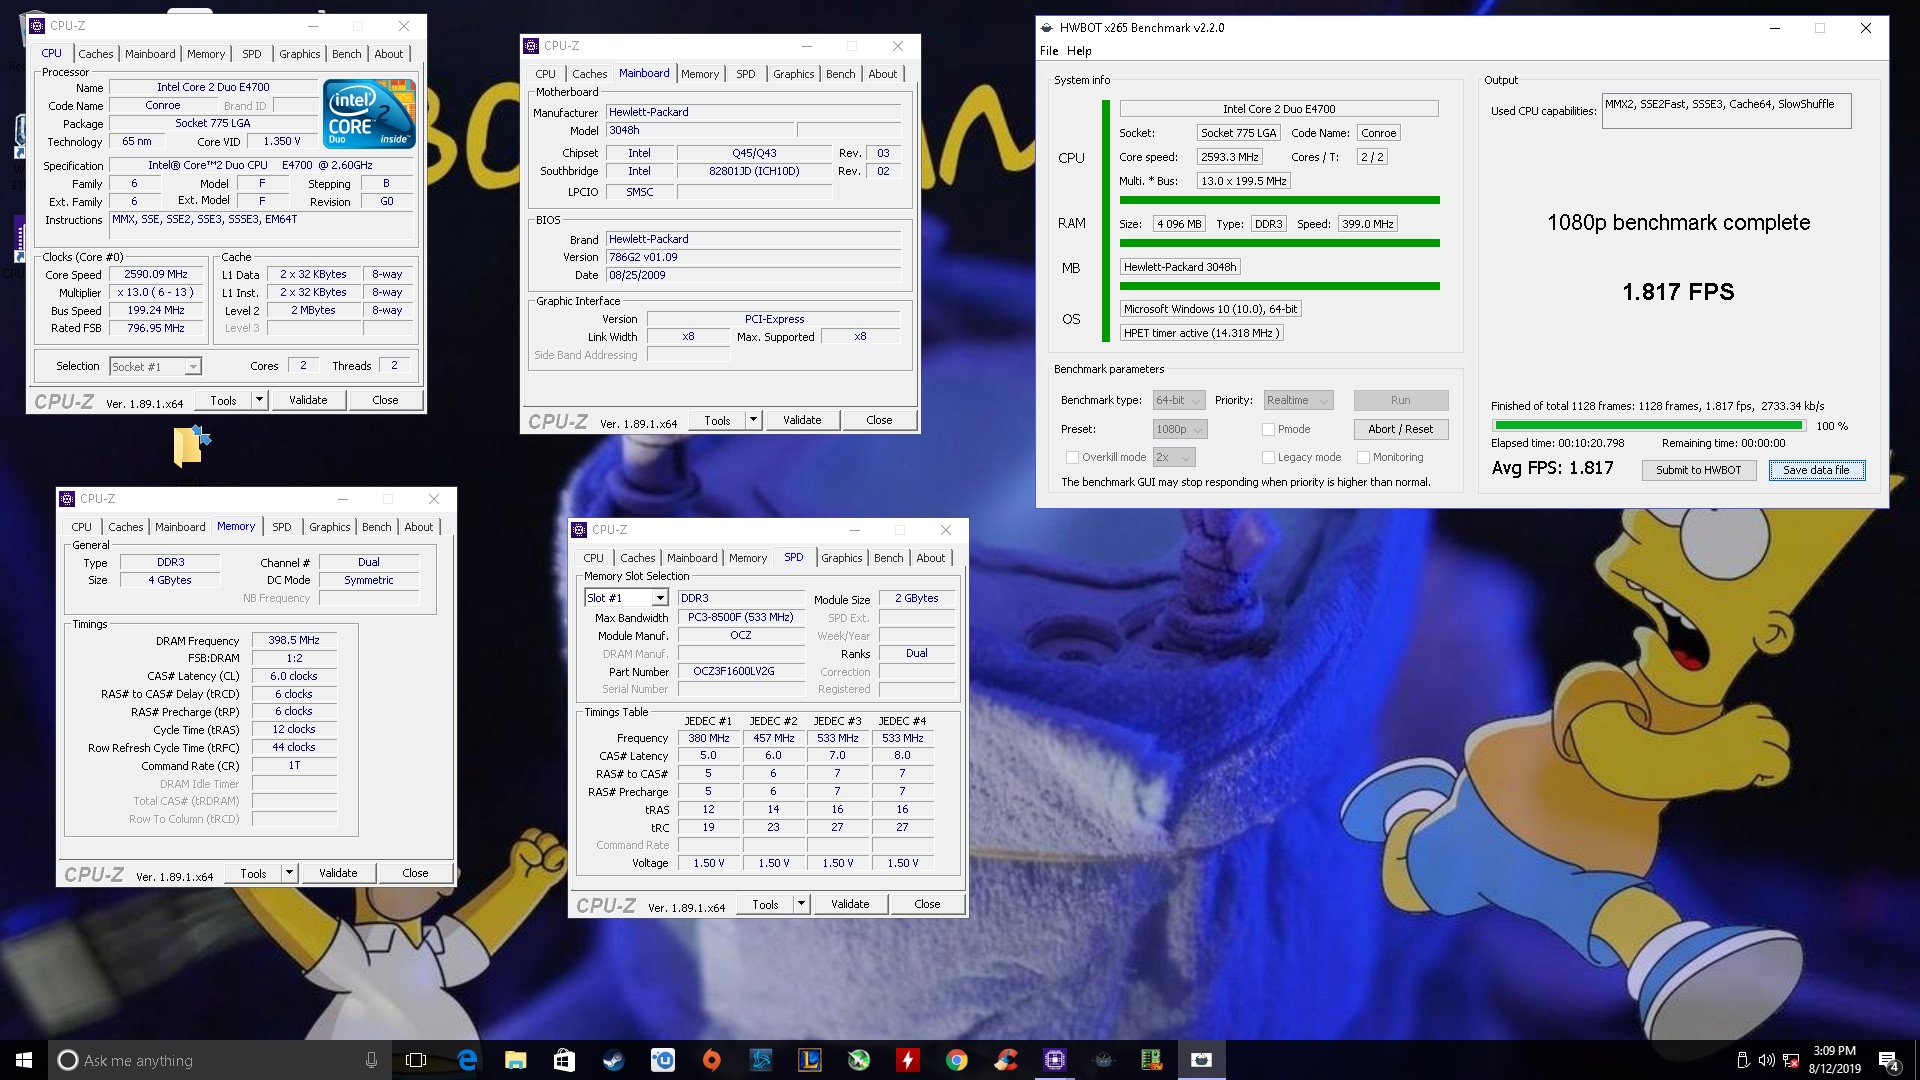The height and width of the screenshot is (1080, 1920).
Task: Open the Preset 1080p dropdown
Action: pyautogui.click(x=1180, y=429)
